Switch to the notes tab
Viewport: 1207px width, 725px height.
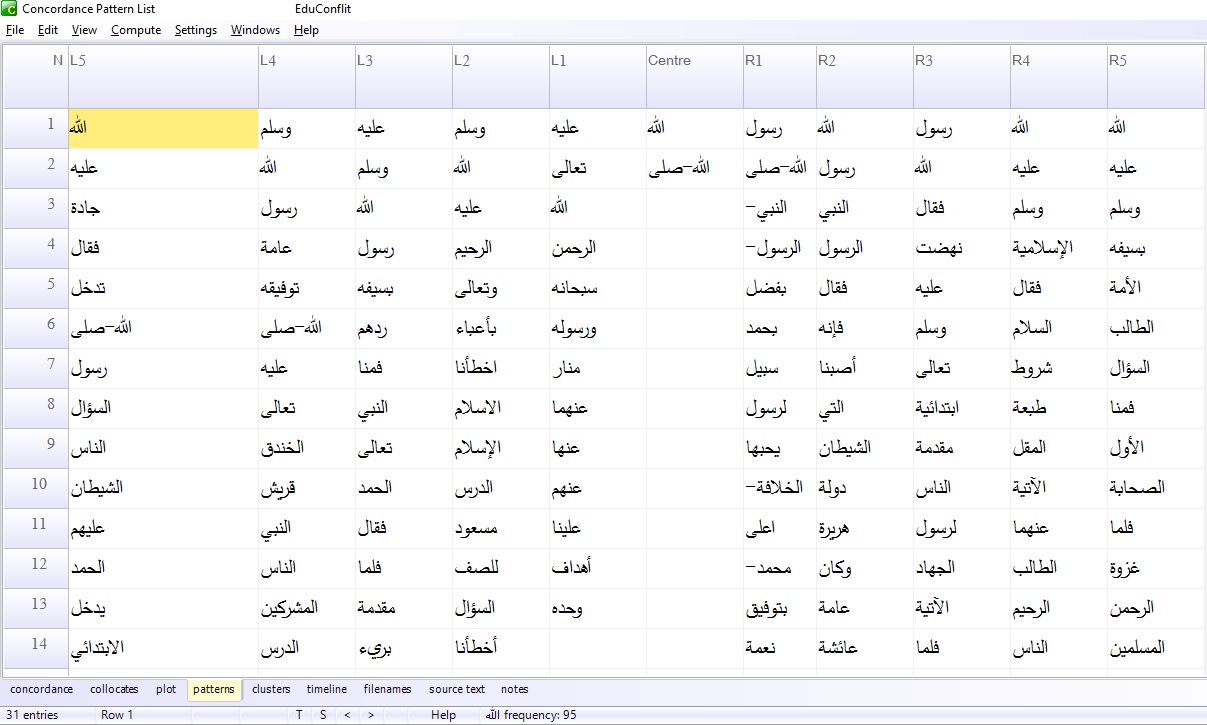[515, 689]
